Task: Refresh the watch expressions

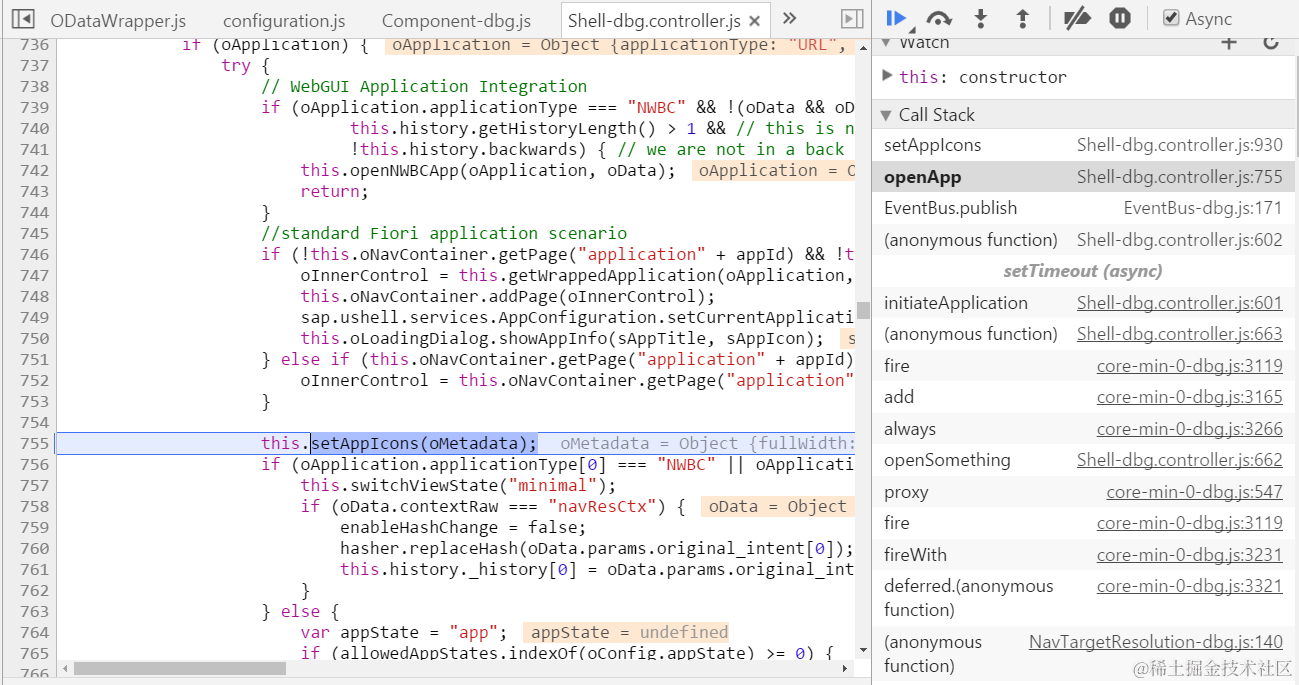Action: tap(1271, 42)
